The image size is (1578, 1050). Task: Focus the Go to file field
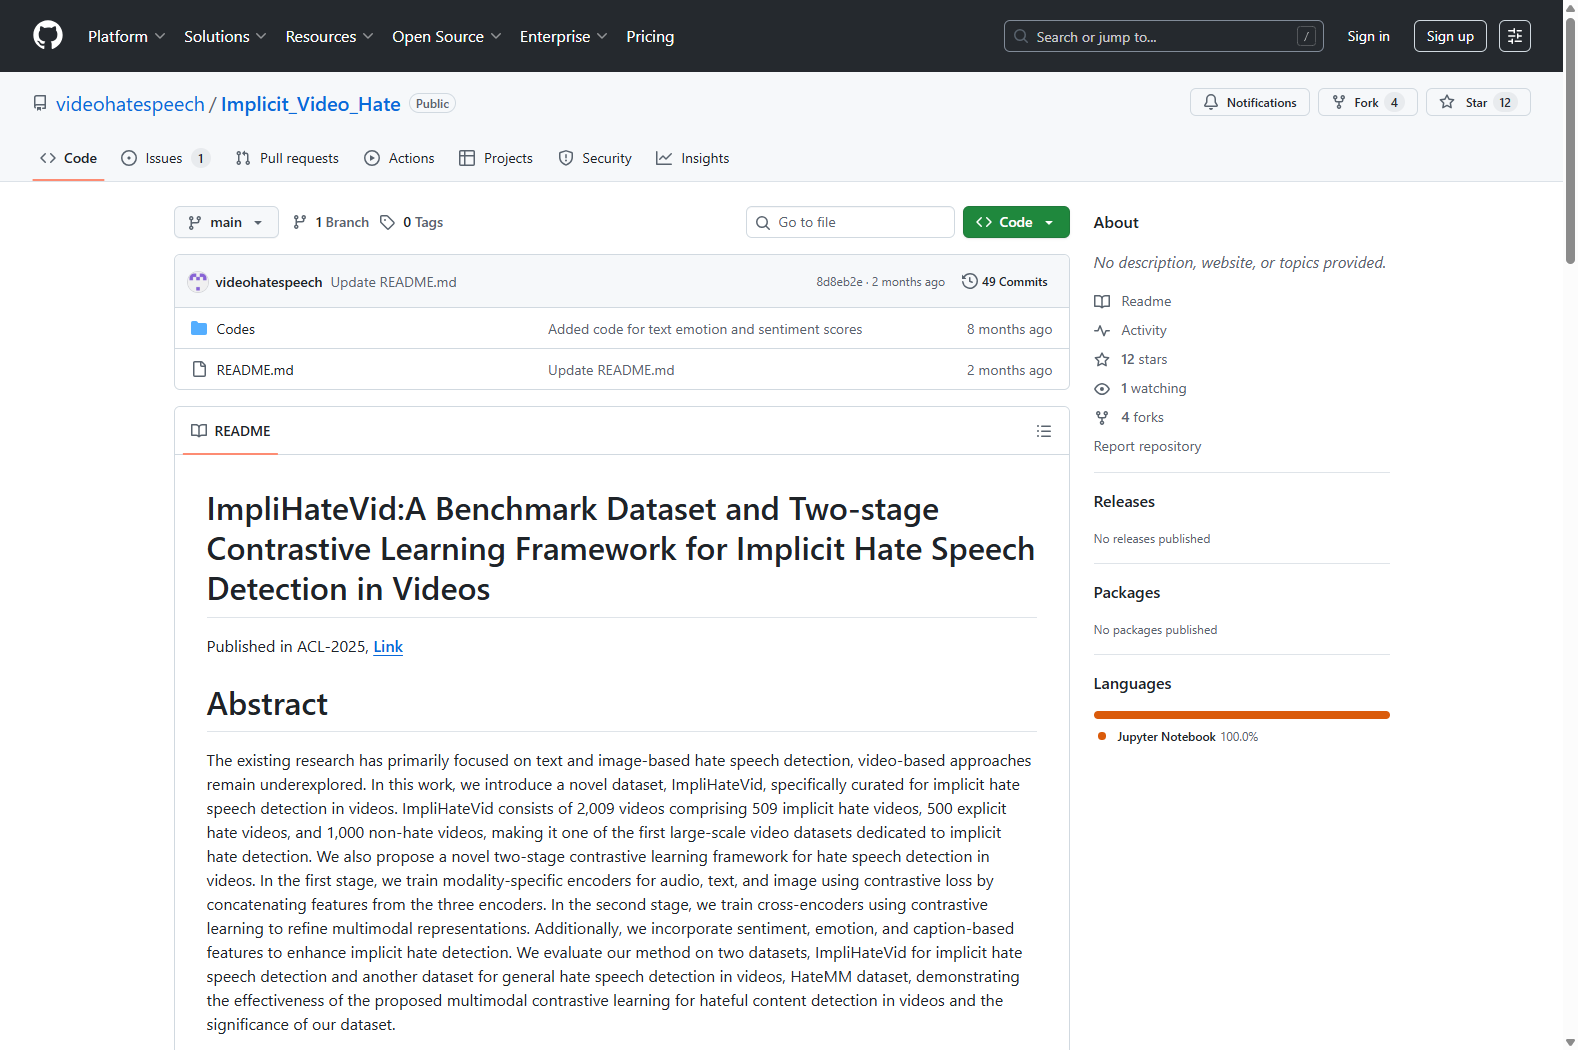850,222
